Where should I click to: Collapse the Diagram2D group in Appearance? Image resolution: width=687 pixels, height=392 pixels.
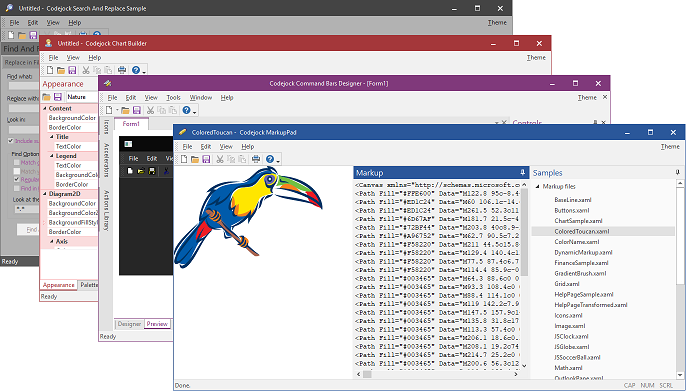click(45, 194)
